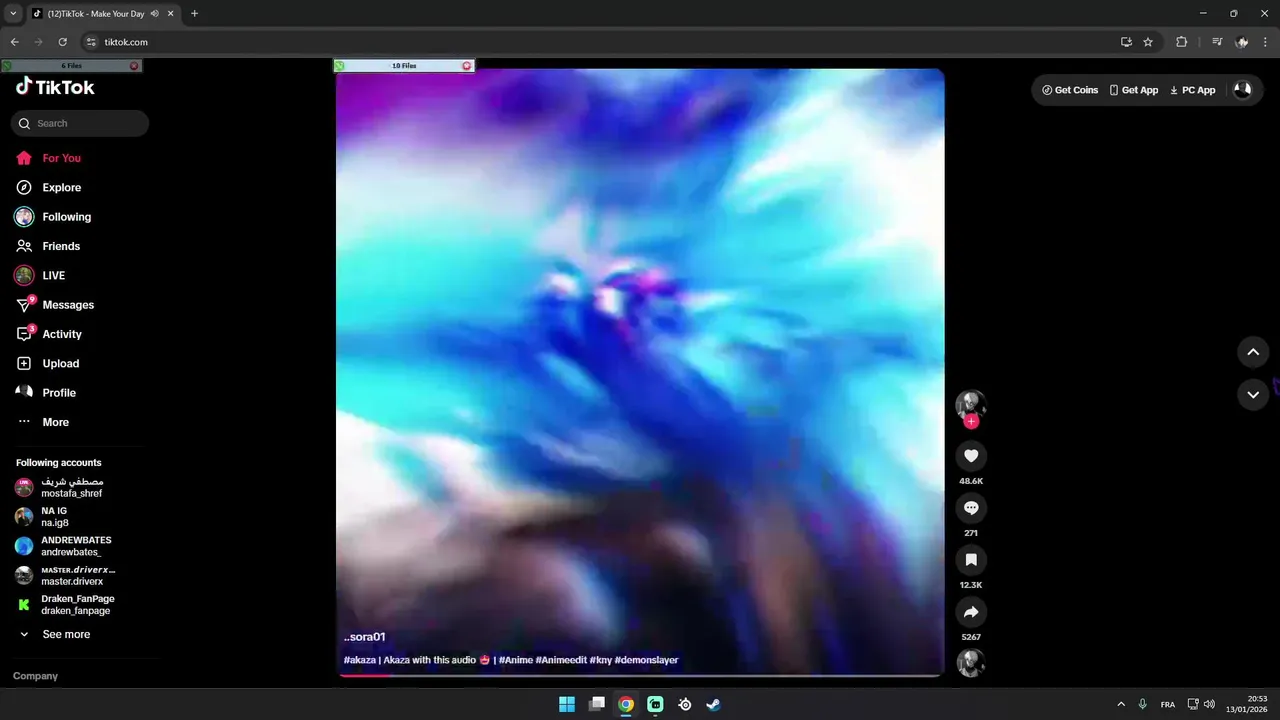
Task: Go to next video with down arrow
Action: point(1253,395)
